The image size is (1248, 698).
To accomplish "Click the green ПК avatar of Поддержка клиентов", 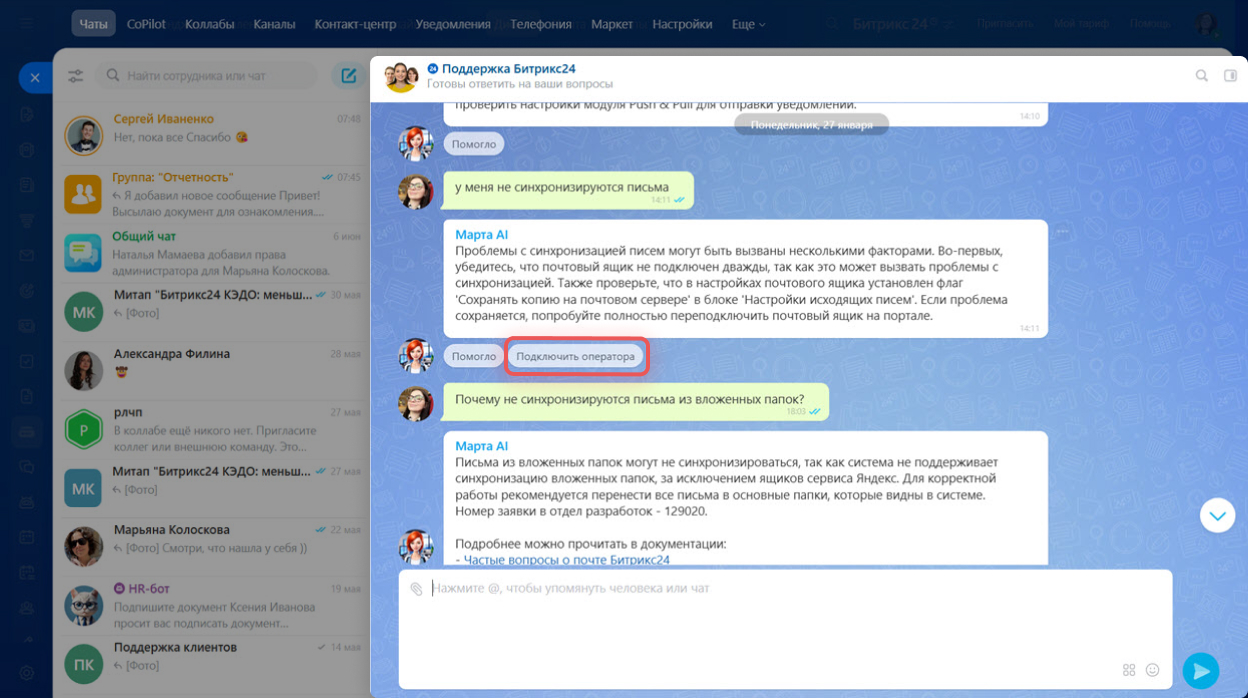I will (84, 665).
